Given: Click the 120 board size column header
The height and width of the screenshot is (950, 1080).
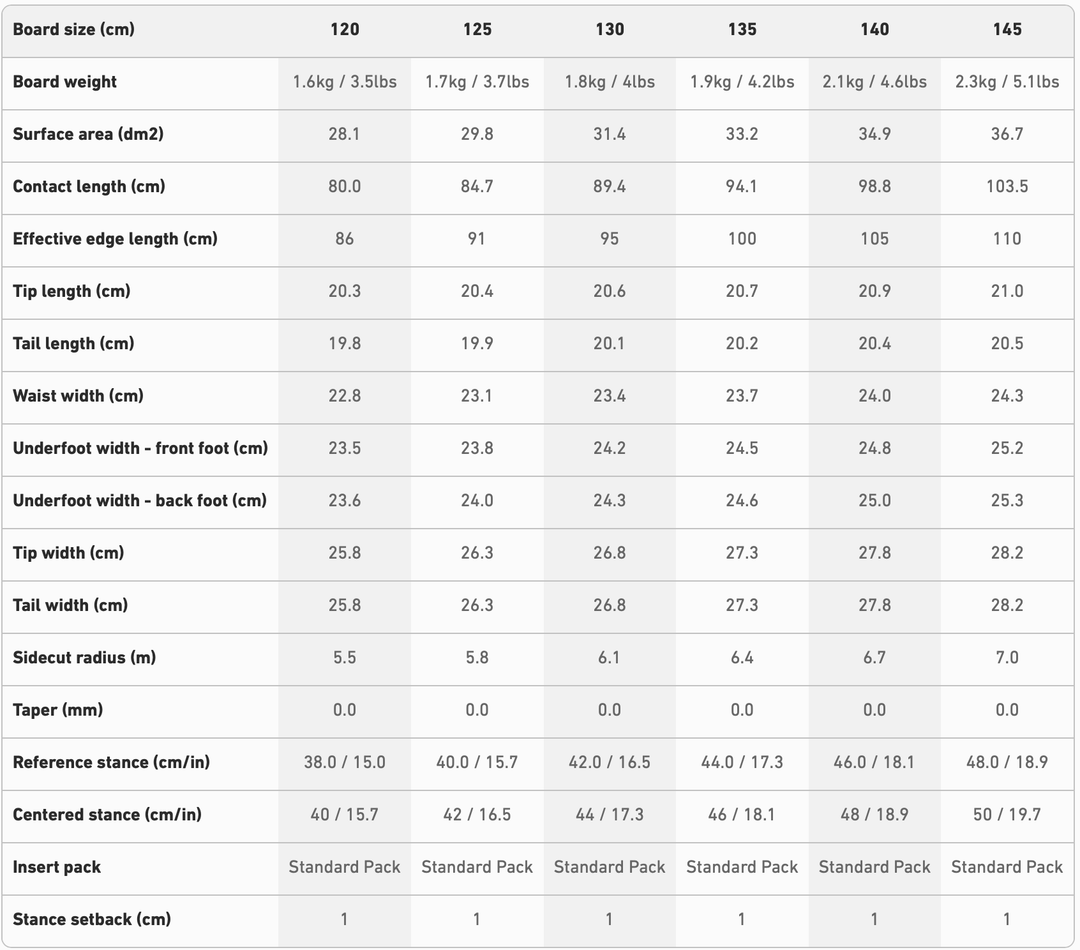Looking at the screenshot, I should (x=344, y=29).
